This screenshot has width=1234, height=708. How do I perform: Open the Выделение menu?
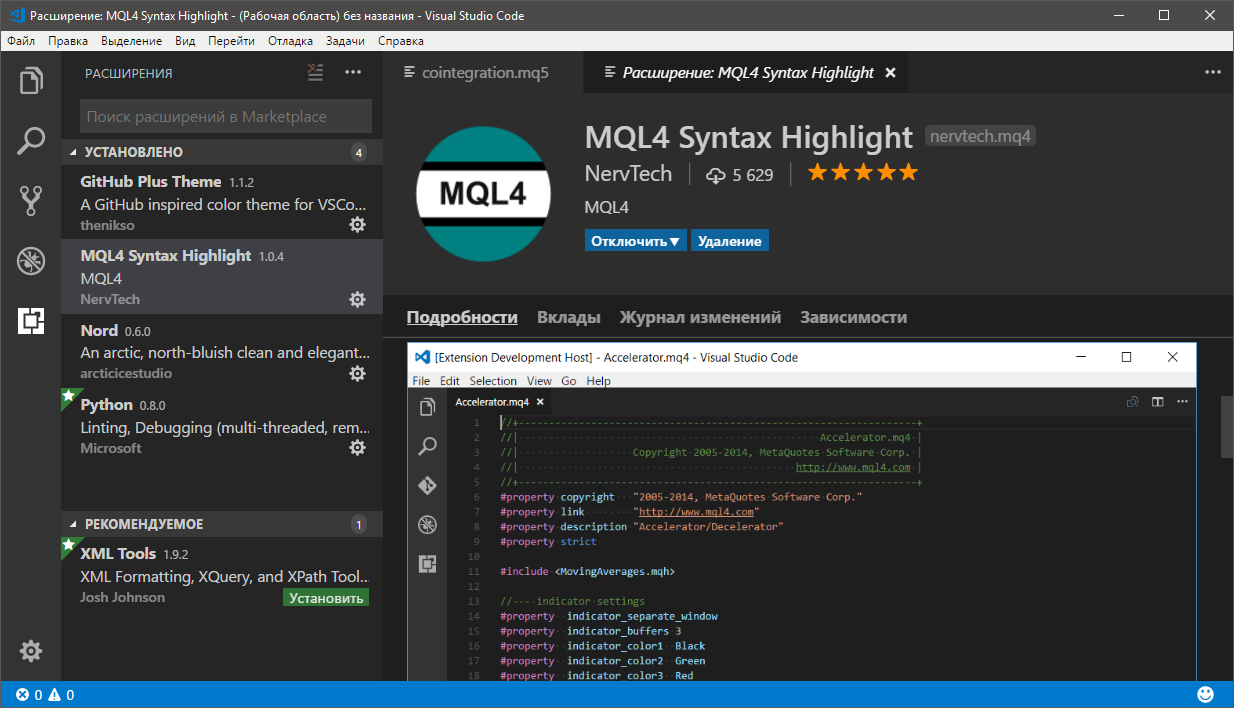[x=131, y=41]
